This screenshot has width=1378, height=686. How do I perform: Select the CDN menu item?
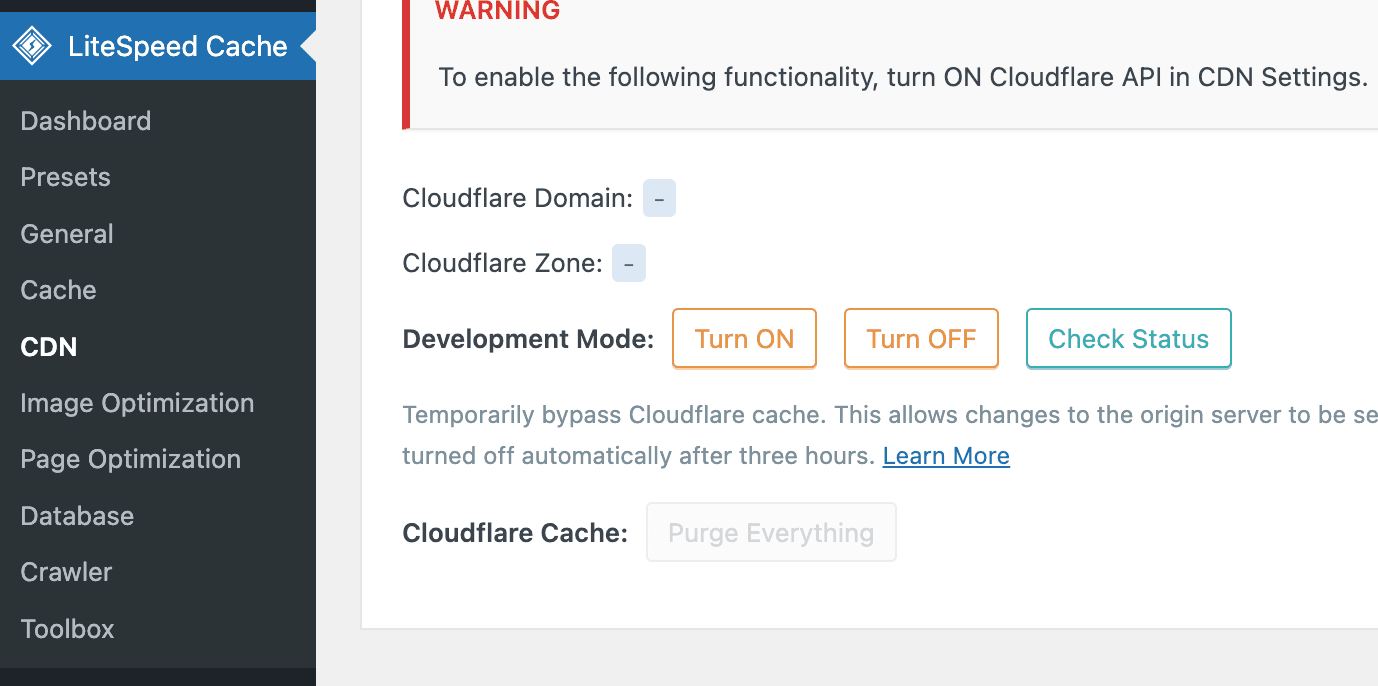pyautogui.click(x=48, y=346)
